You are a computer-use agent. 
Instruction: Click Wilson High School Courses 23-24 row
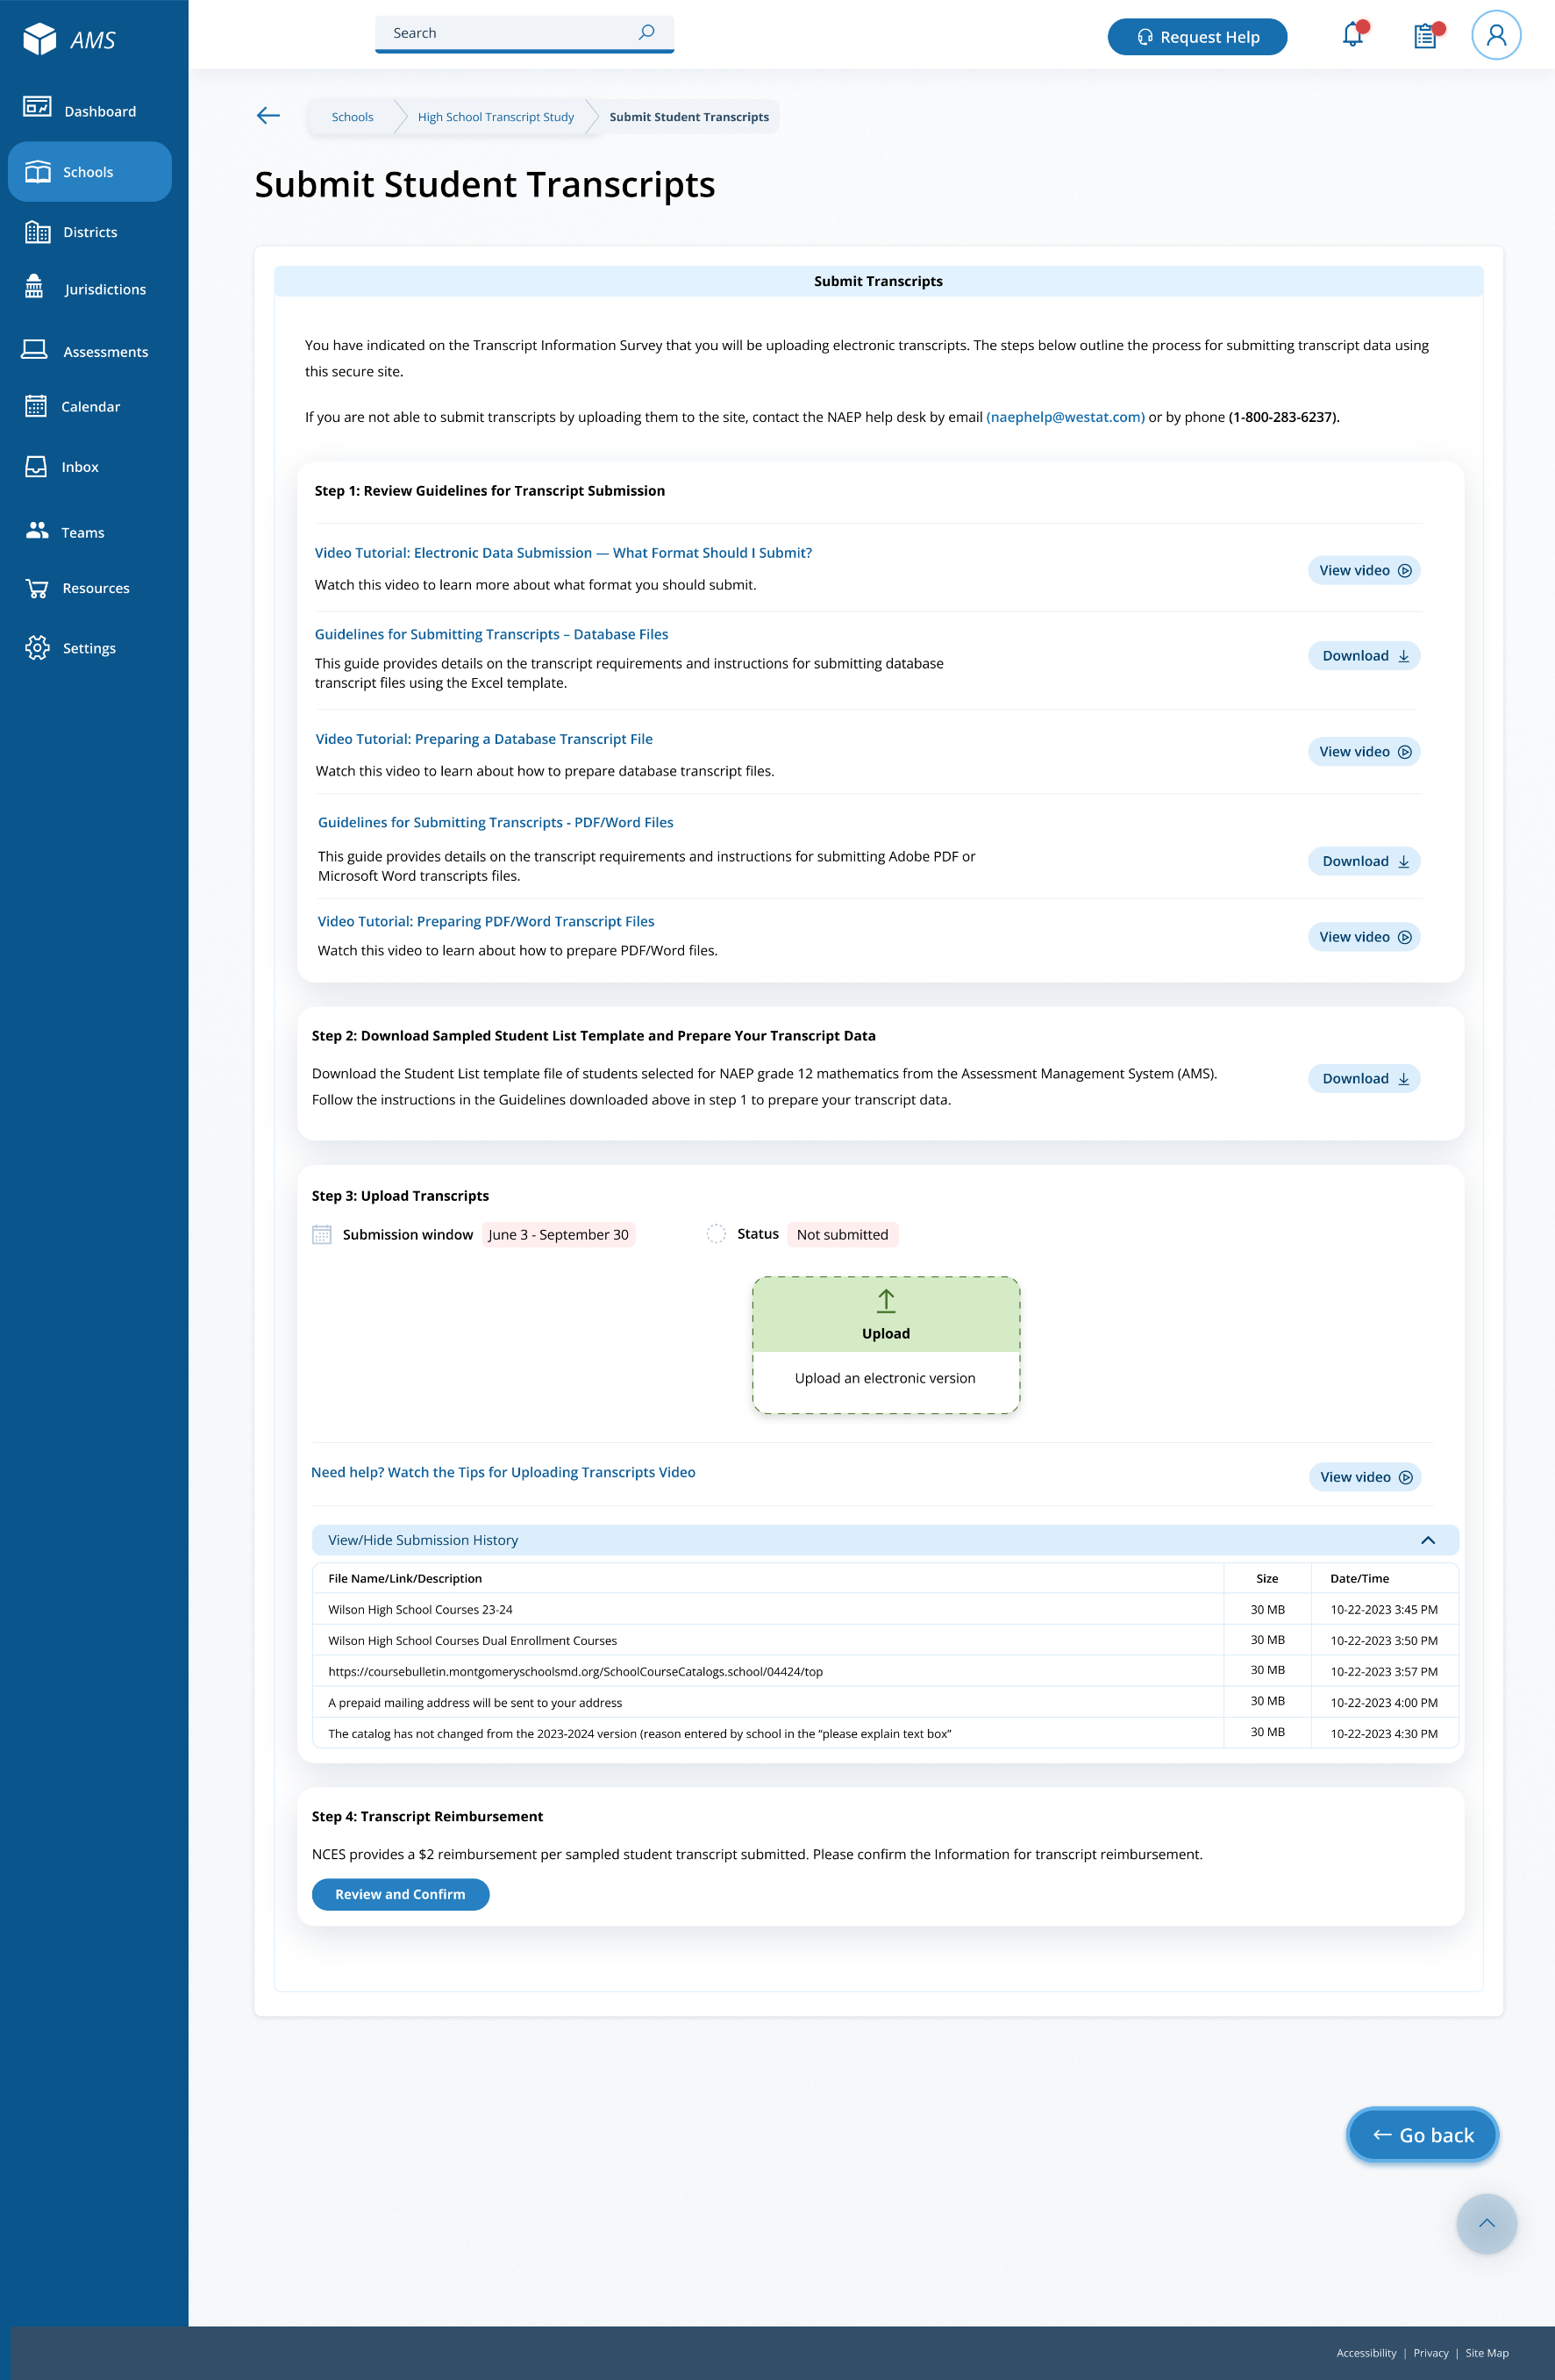(885, 1609)
